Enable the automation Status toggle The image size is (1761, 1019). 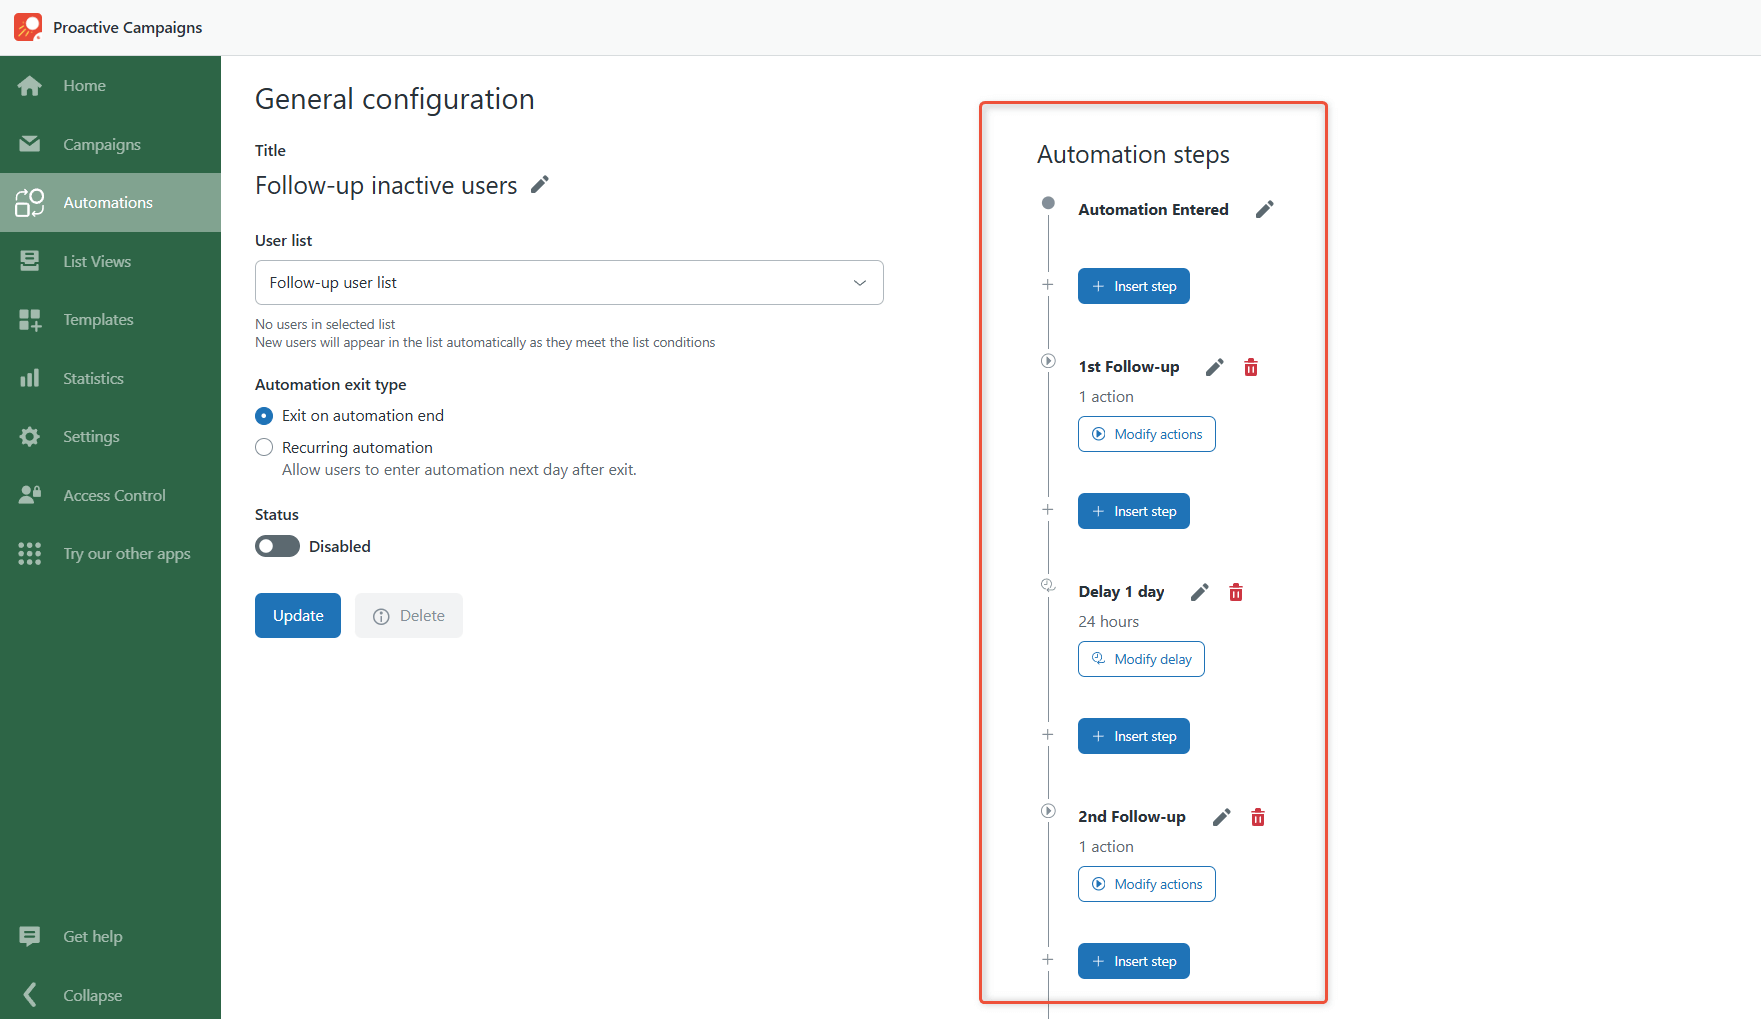pyautogui.click(x=277, y=546)
